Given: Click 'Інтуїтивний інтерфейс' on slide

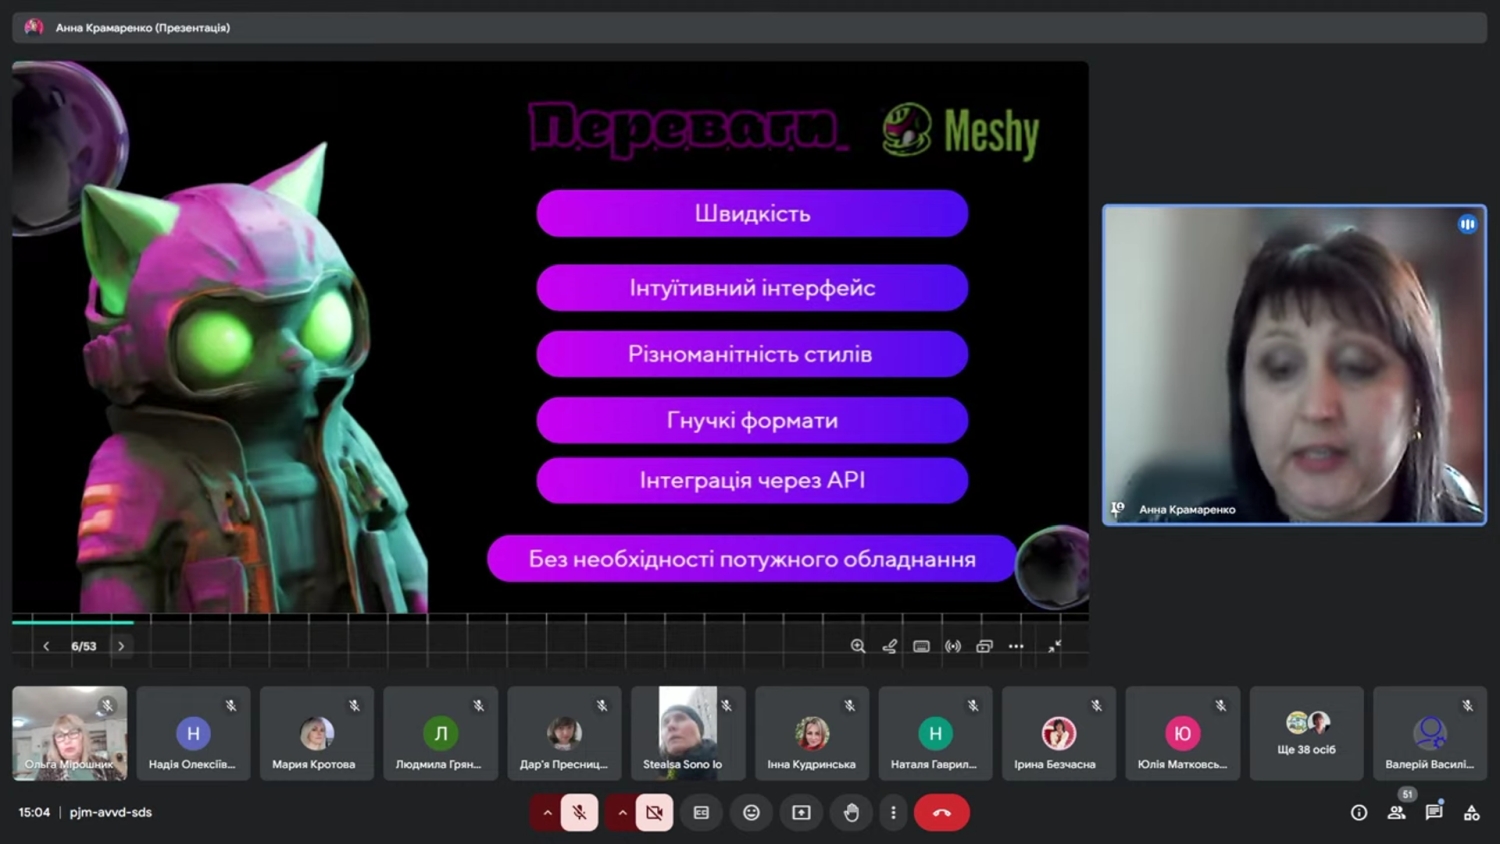Looking at the screenshot, I should click(x=752, y=288).
